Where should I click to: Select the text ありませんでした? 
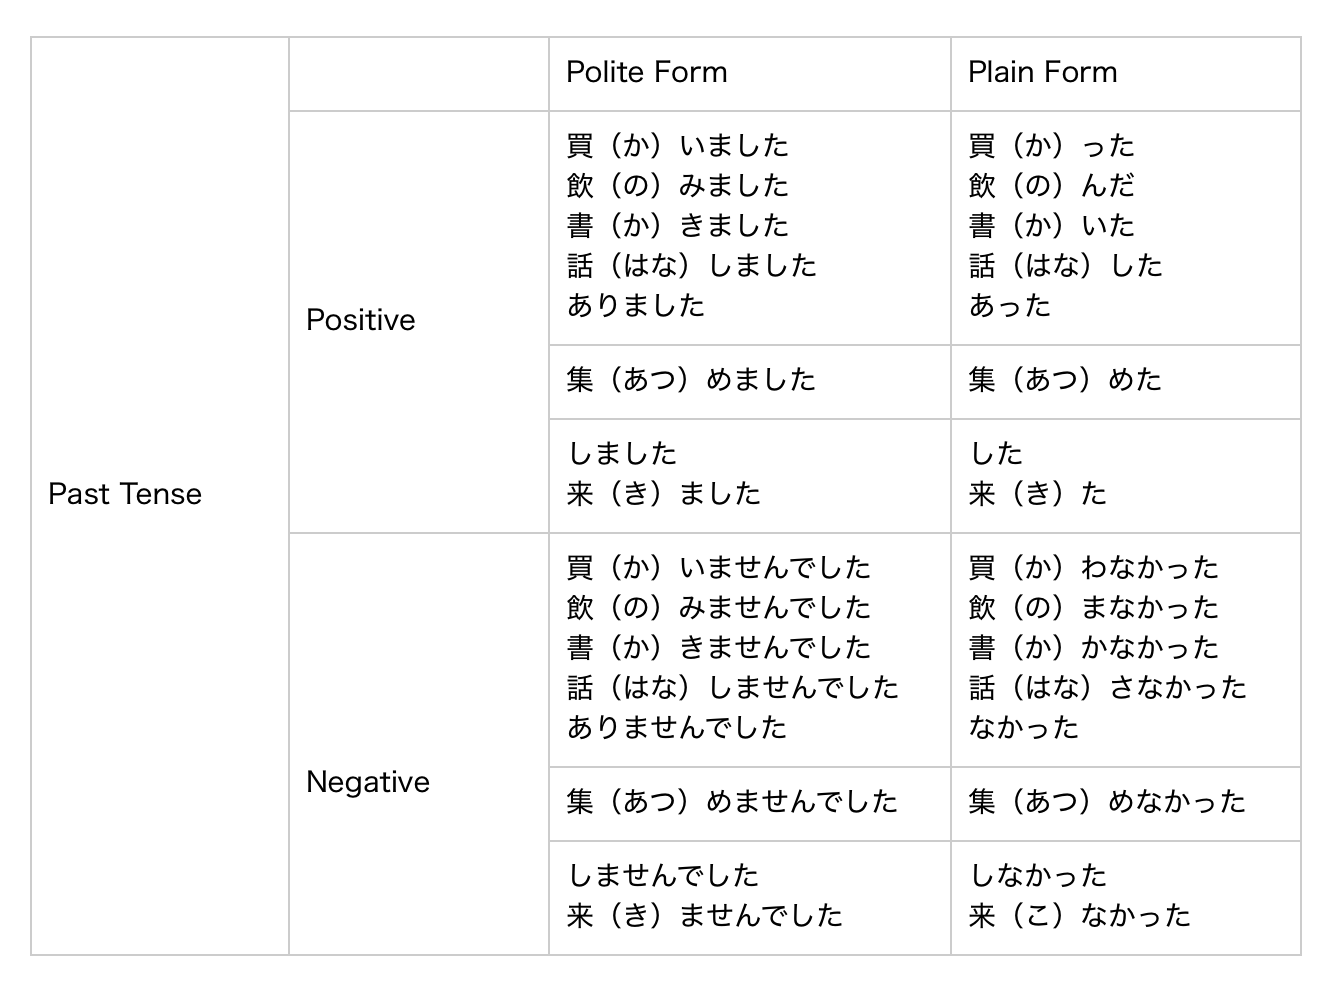[677, 728]
